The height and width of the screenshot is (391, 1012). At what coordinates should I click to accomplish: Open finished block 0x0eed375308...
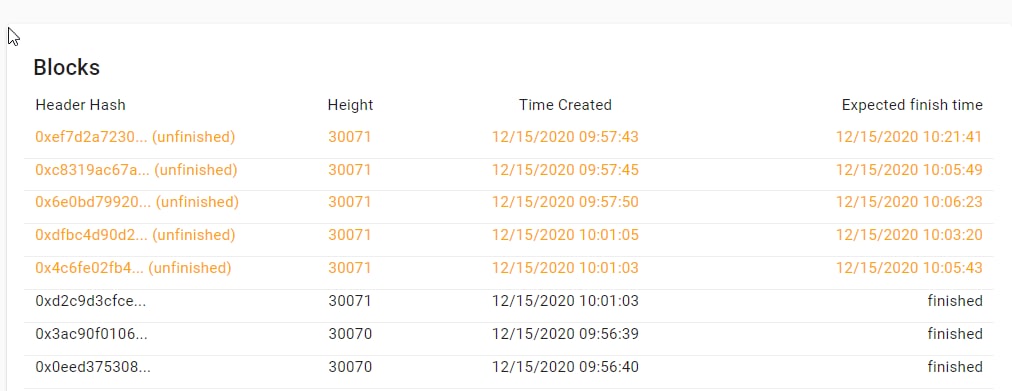coord(94,367)
